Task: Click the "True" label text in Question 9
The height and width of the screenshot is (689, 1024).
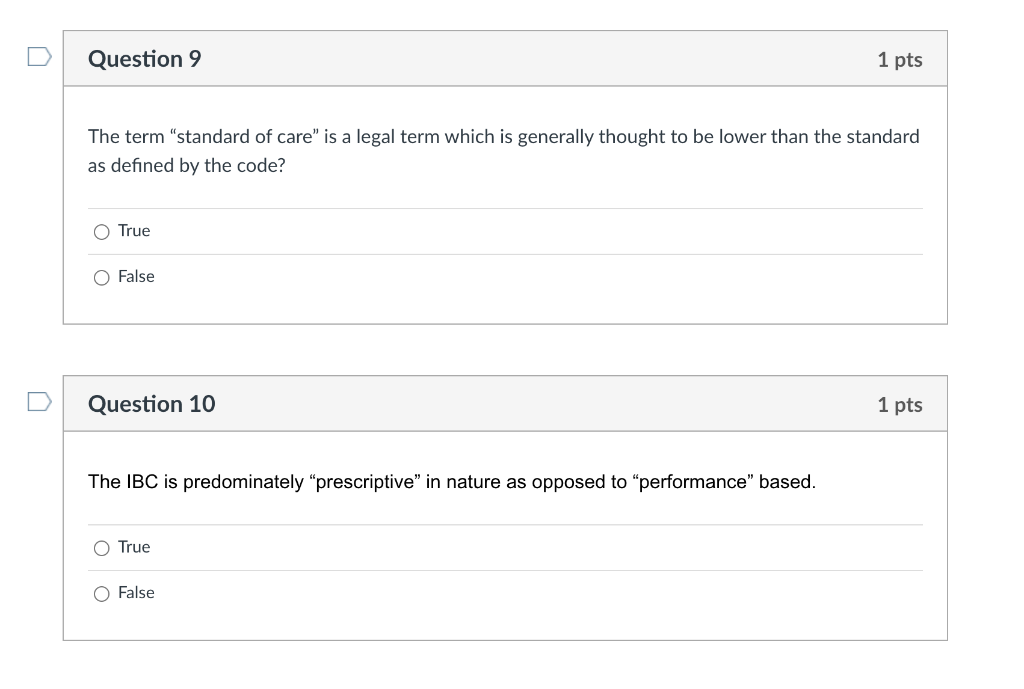Action: coord(134,231)
